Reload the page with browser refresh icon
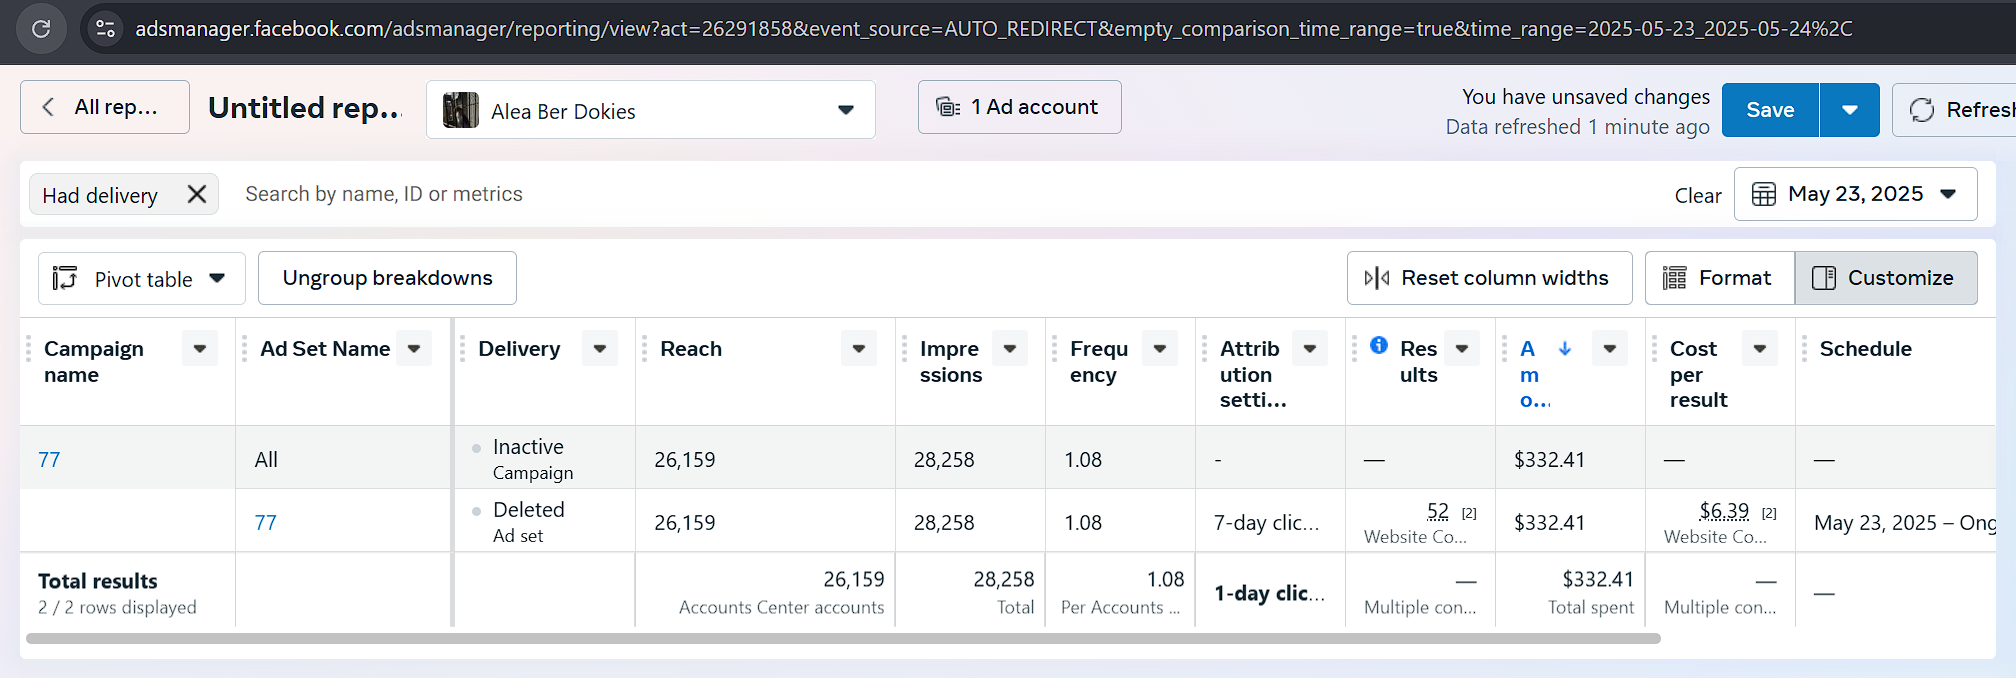This screenshot has height=678, width=2016. tap(41, 29)
